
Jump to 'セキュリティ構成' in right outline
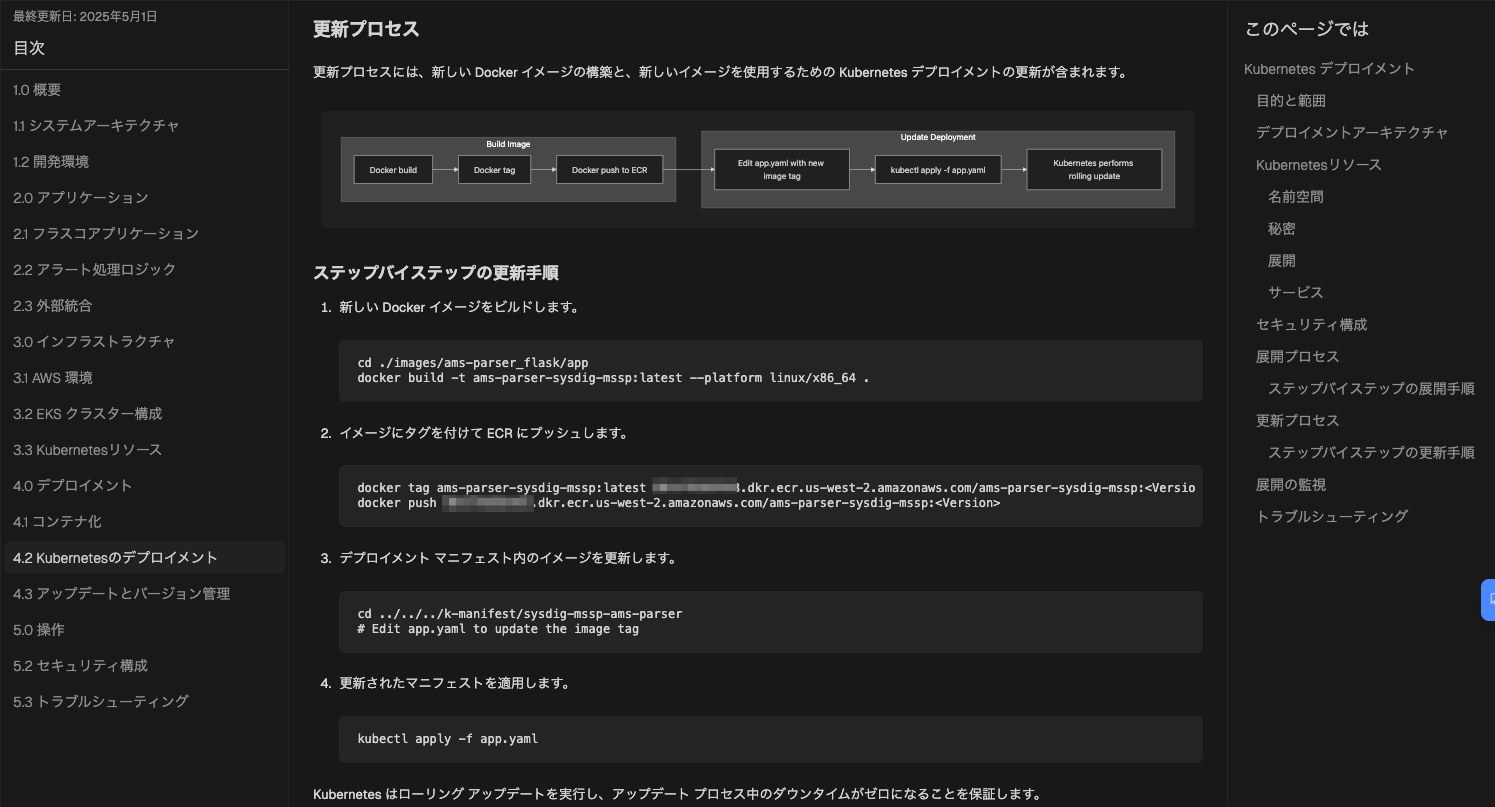1311,325
